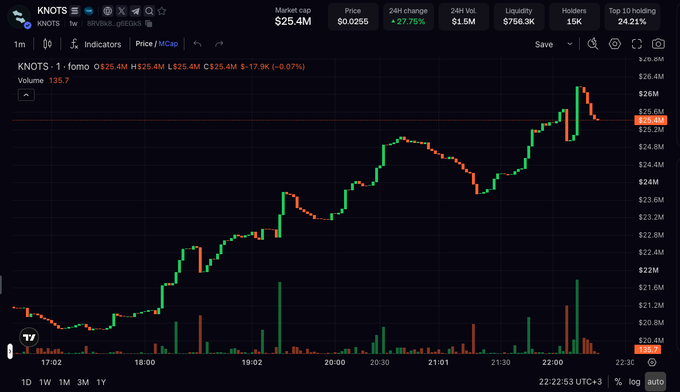Image resolution: width=680 pixels, height=392 pixels.
Task: Click the Liquidity $756.3K card
Action: (x=519, y=16)
